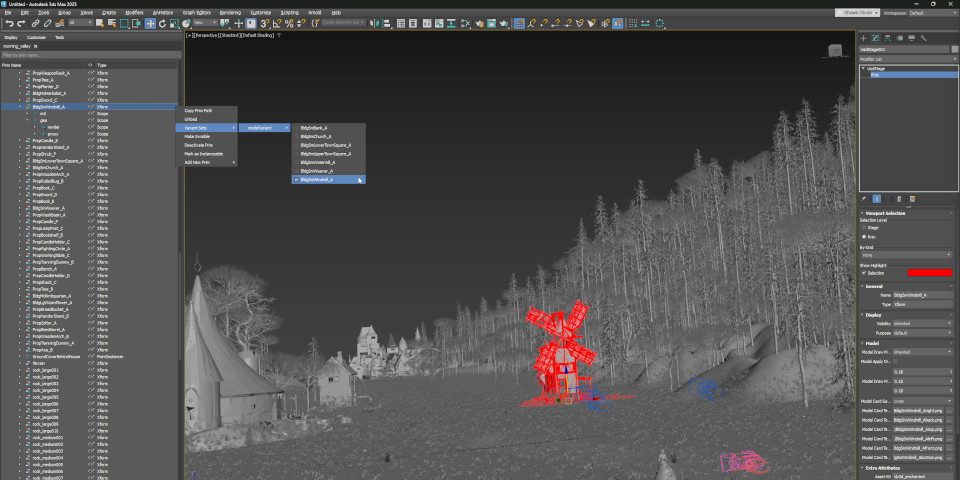Viewport: 960px width, 480px height.
Task: Click the ViewCube in the viewport
Action: [x=835, y=48]
